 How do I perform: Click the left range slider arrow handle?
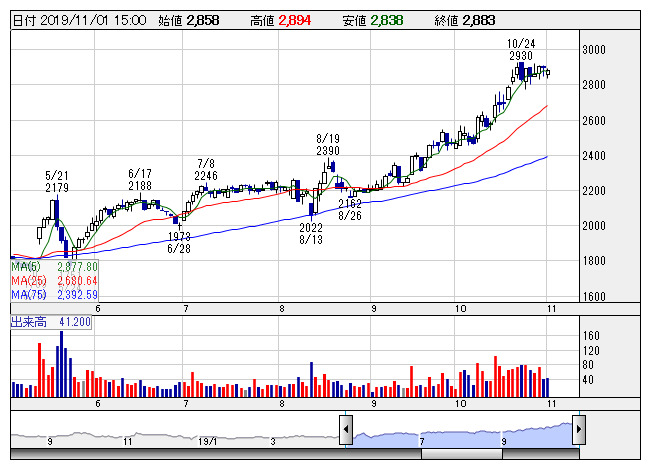[346, 430]
